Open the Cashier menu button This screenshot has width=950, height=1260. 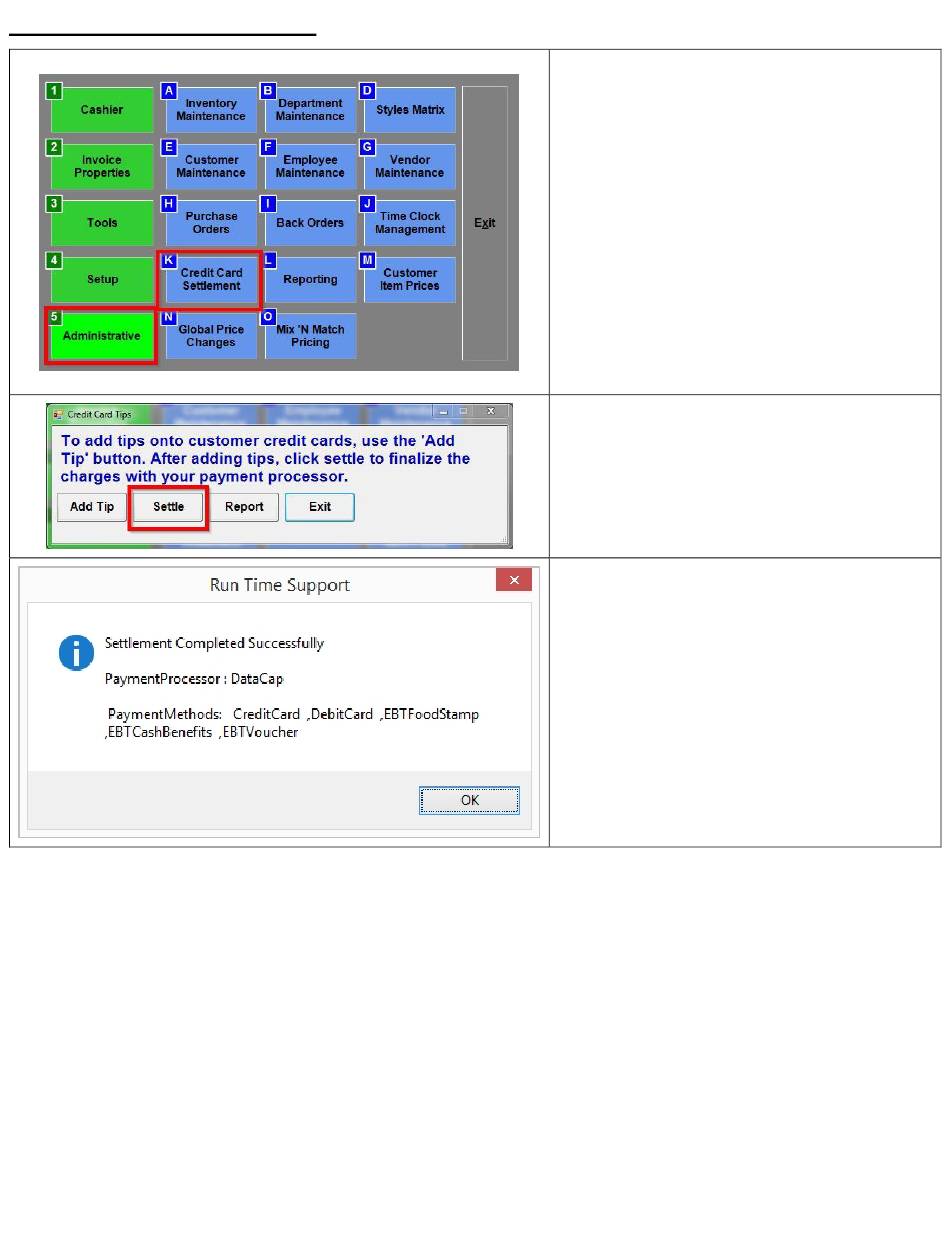click(102, 109)
